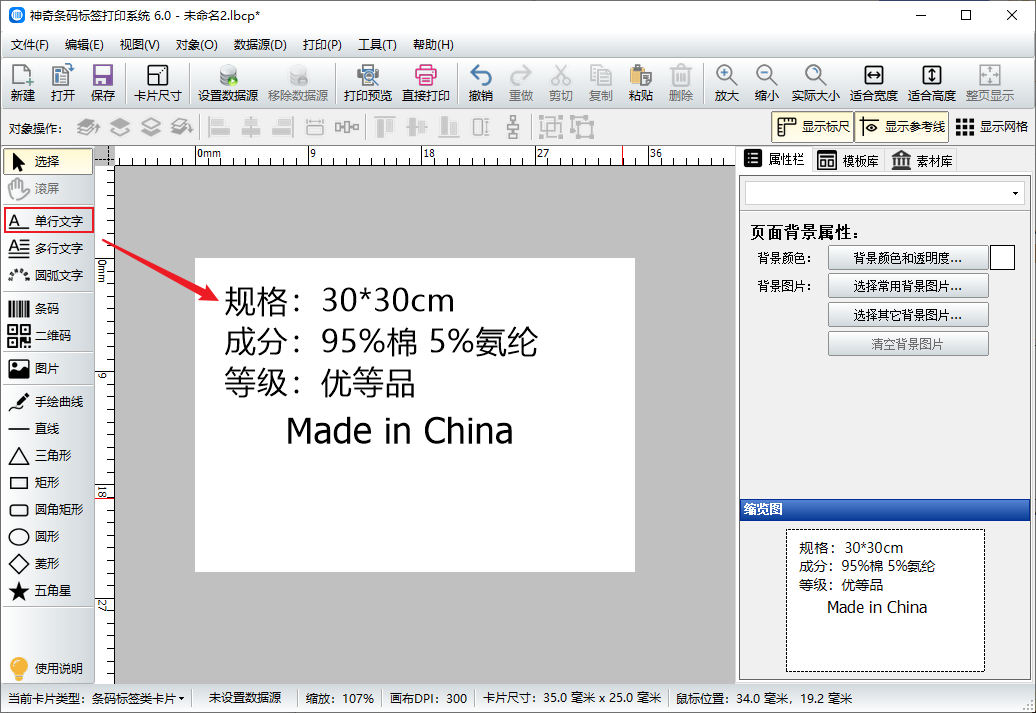The height and width of the screenshot is (713, 1036).
Task: Select the 单行文字 single-line text tool
Action: 49,220
